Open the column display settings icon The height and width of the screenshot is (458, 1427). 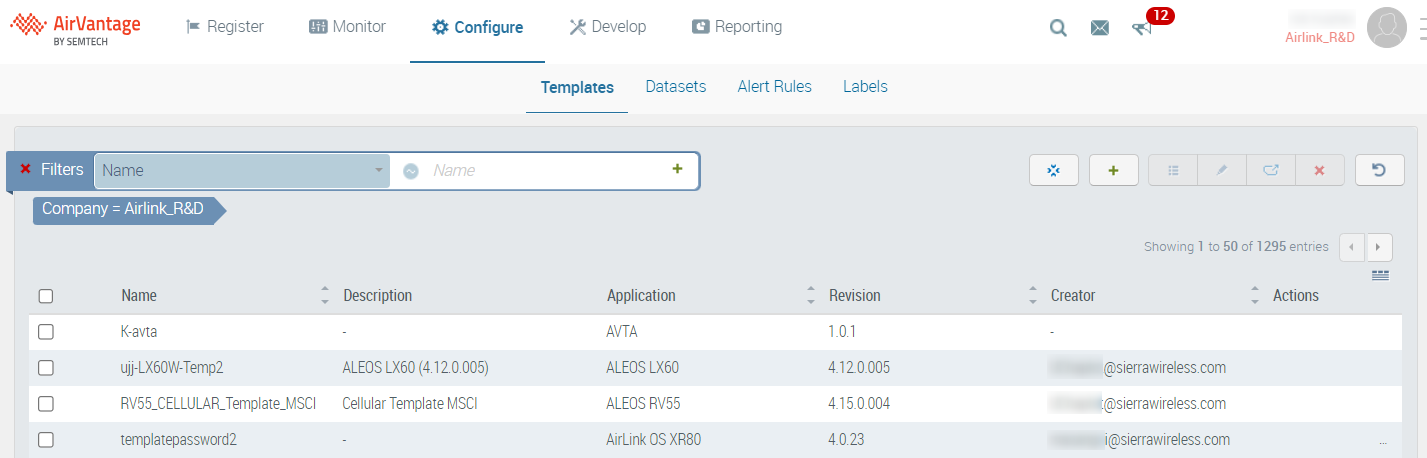pyautogui.click(x=1380, y=275)
